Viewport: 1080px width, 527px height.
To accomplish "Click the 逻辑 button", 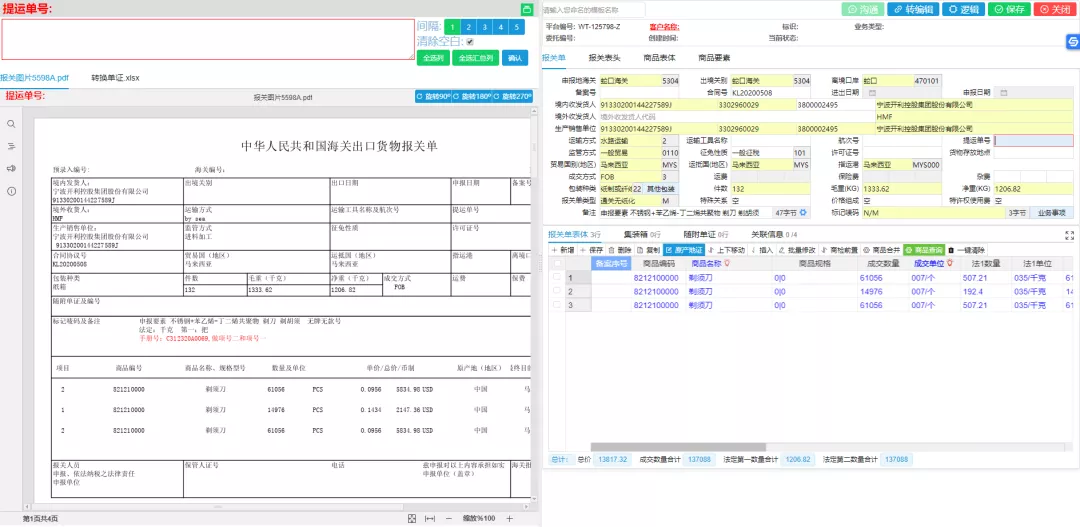I will coord(964,10).
